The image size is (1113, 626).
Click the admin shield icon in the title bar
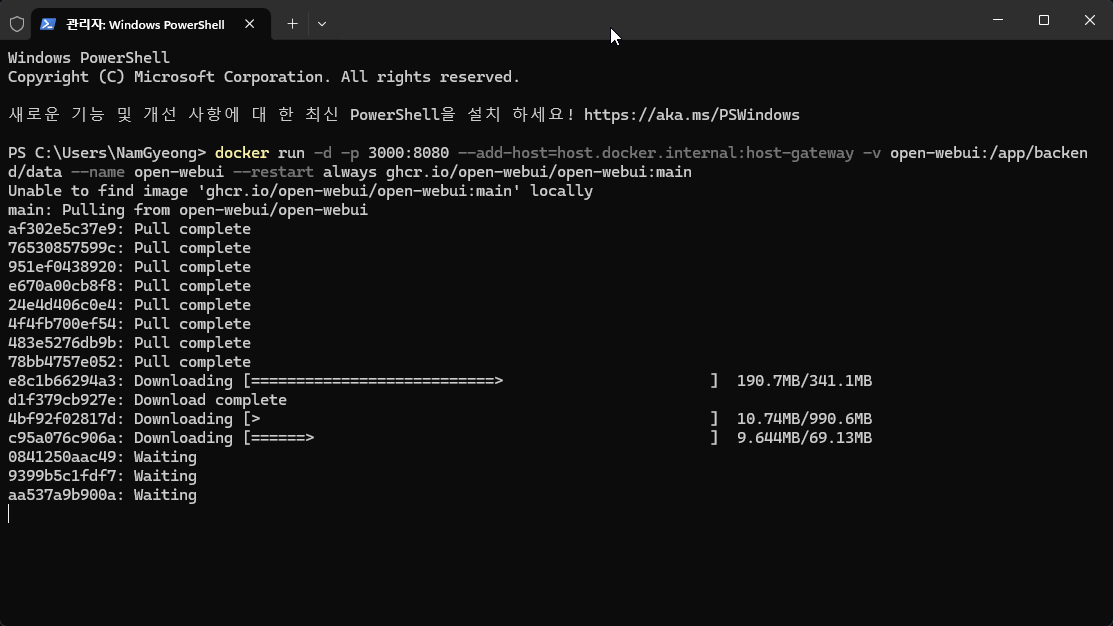tap(17, 23)
